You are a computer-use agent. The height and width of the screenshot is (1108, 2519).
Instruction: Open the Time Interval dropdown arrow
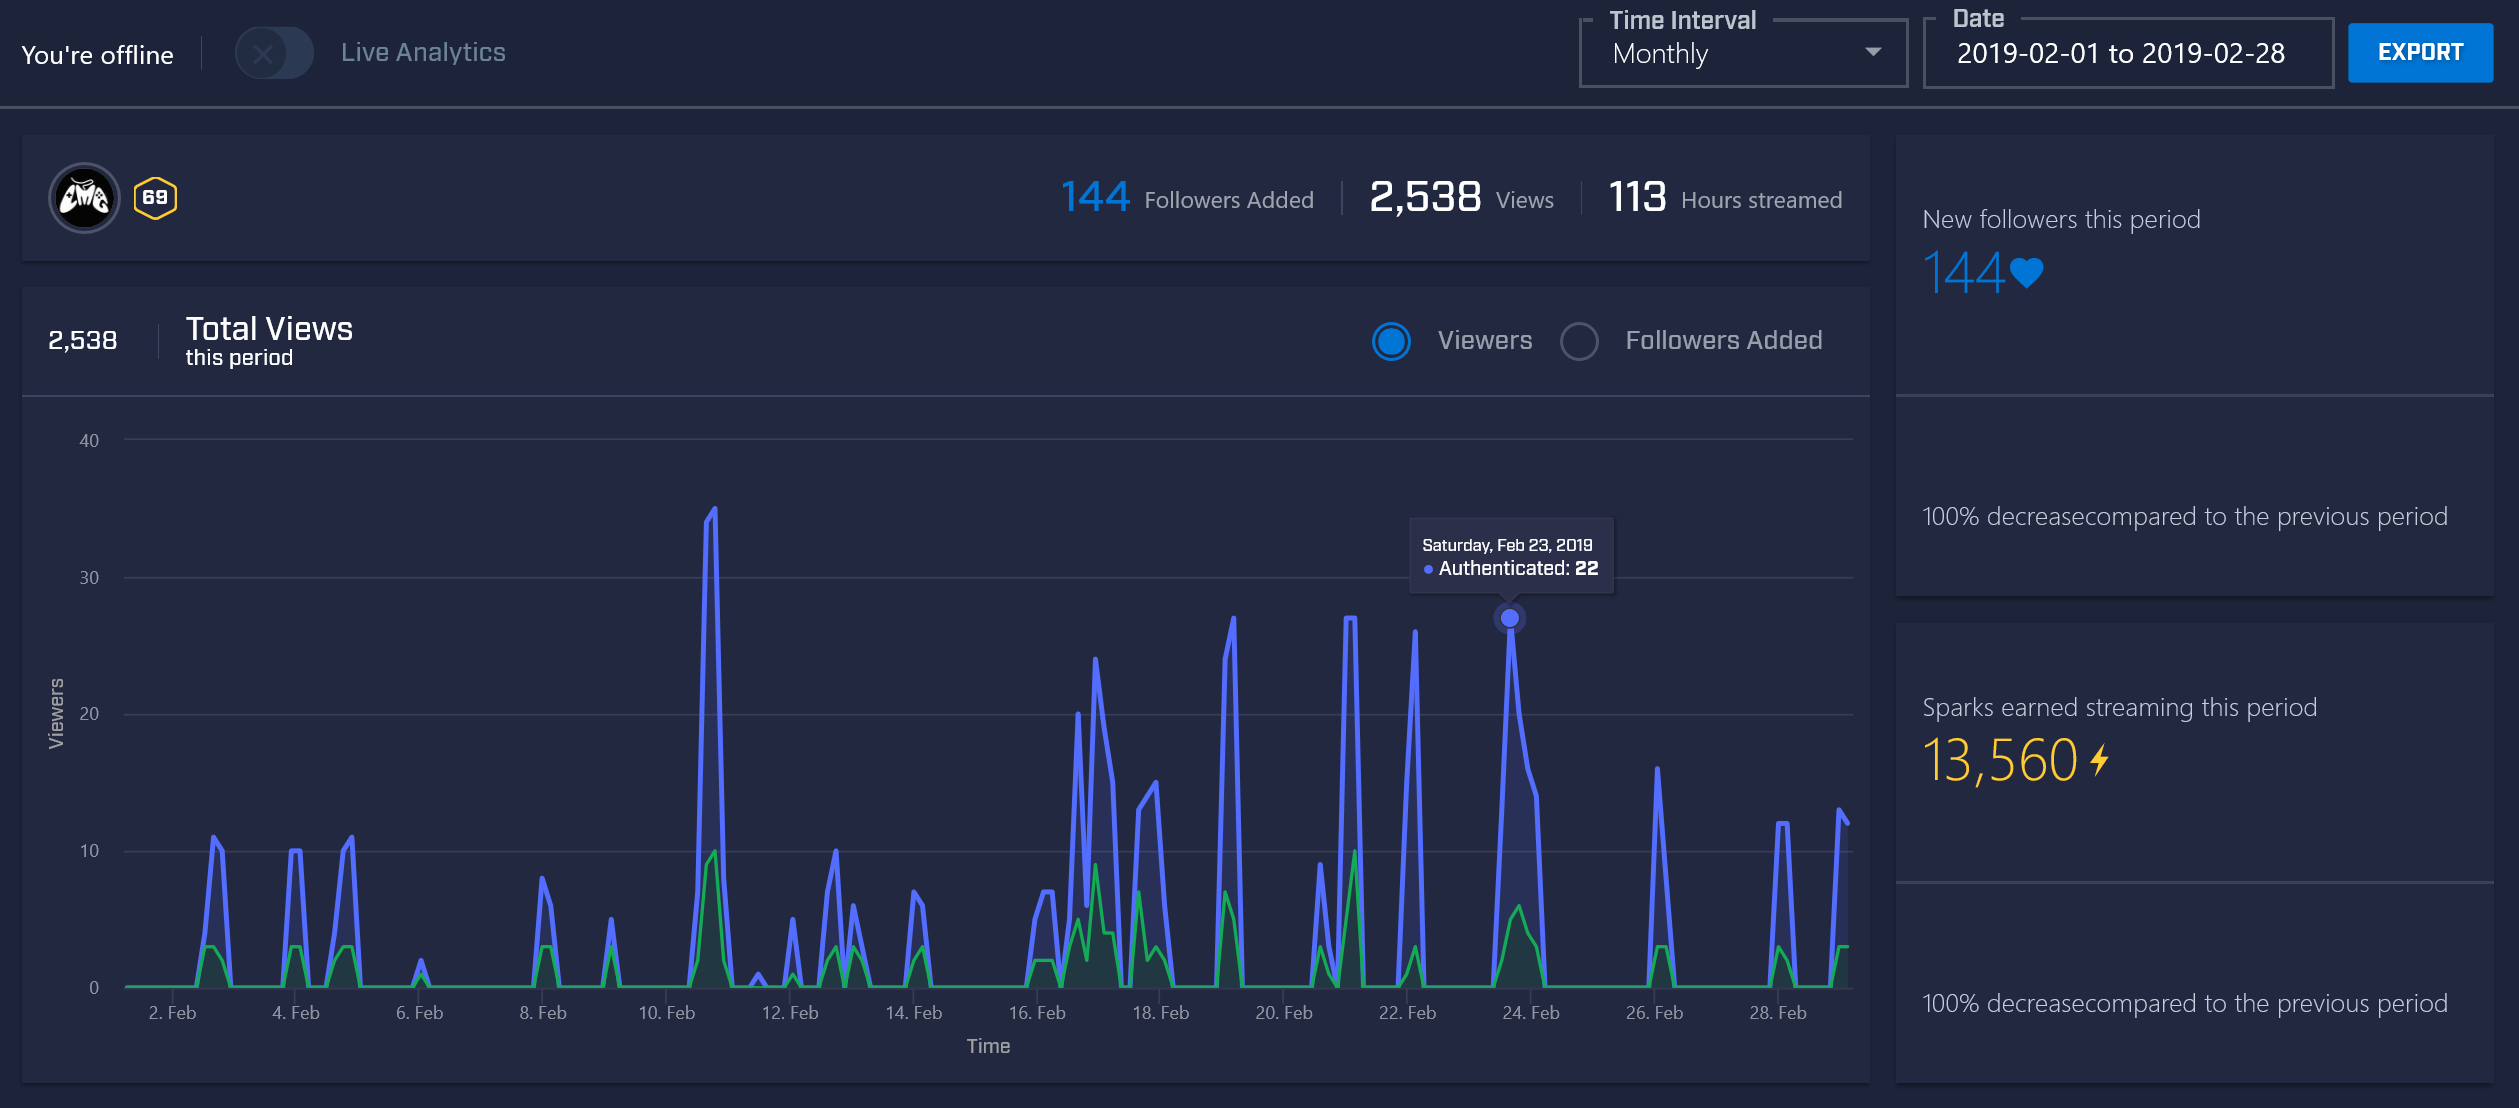(1873, 52)
